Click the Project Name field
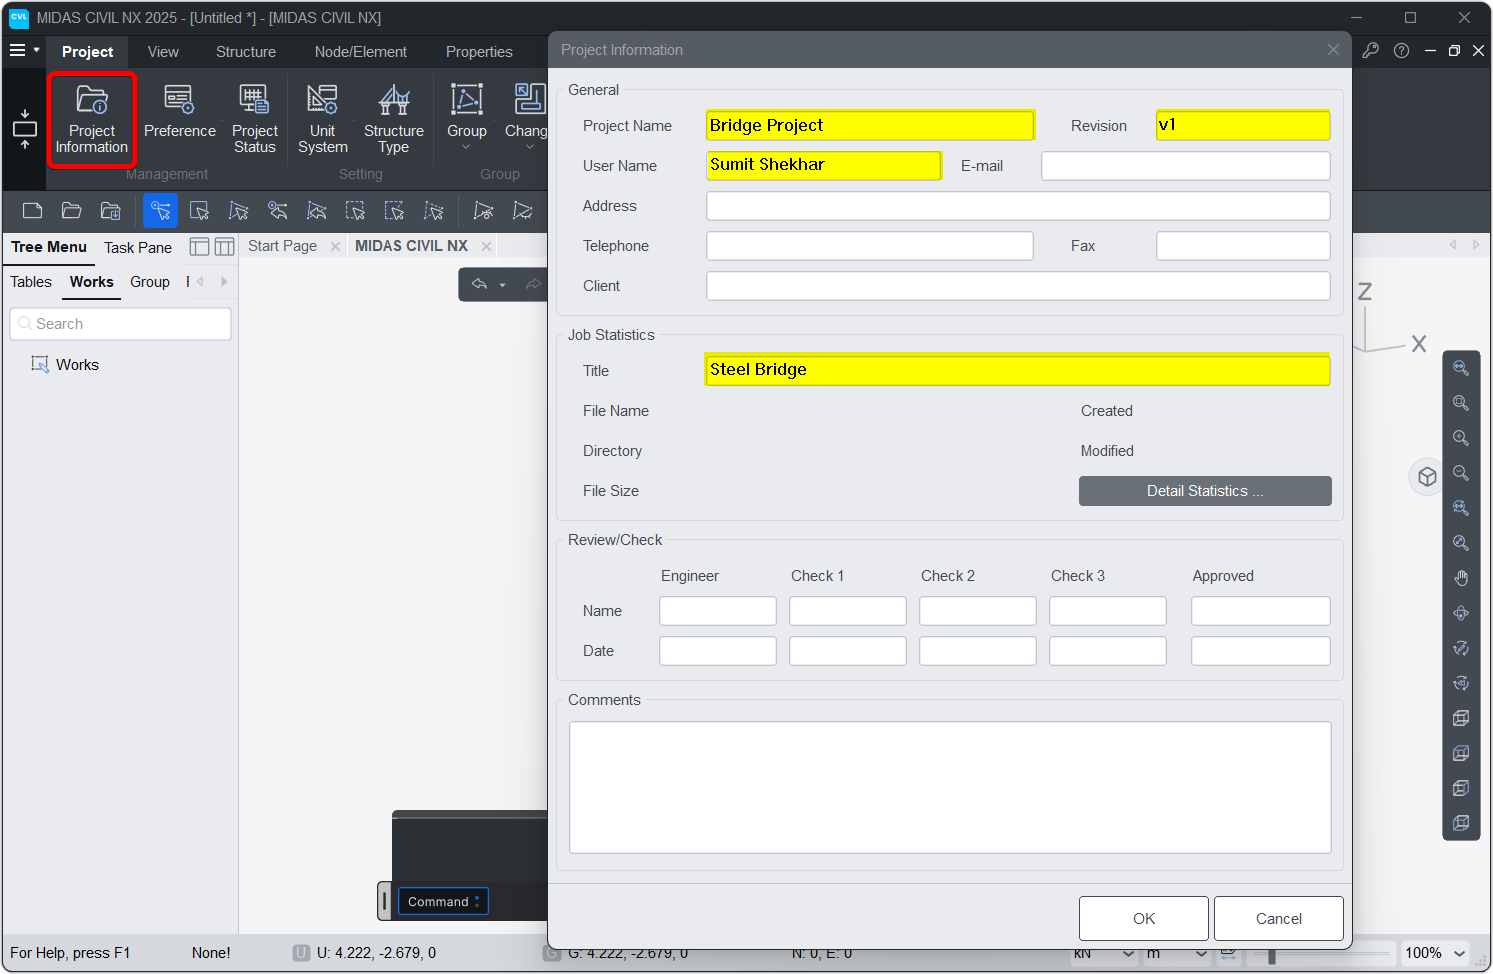The image size is (1493, 974). click(x=870, y=125)
